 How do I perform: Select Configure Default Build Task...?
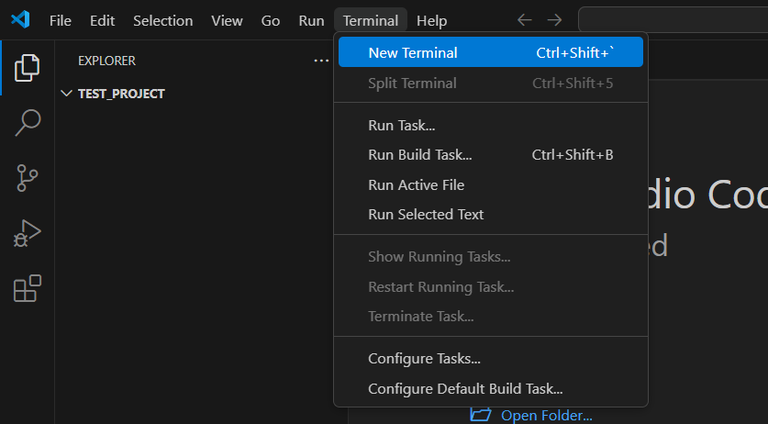(x=465, y=388)
